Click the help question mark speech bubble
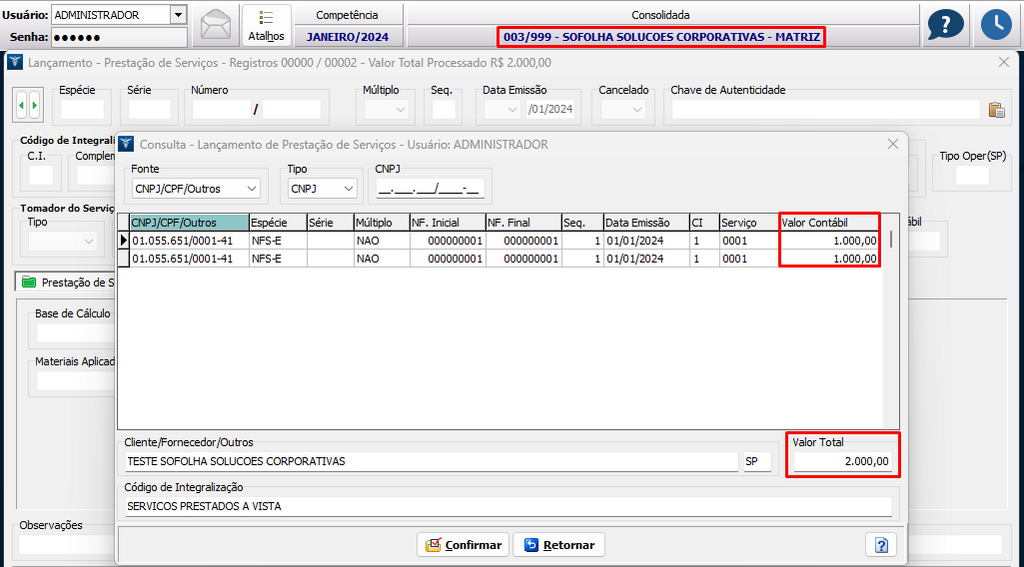 (945, 25)
